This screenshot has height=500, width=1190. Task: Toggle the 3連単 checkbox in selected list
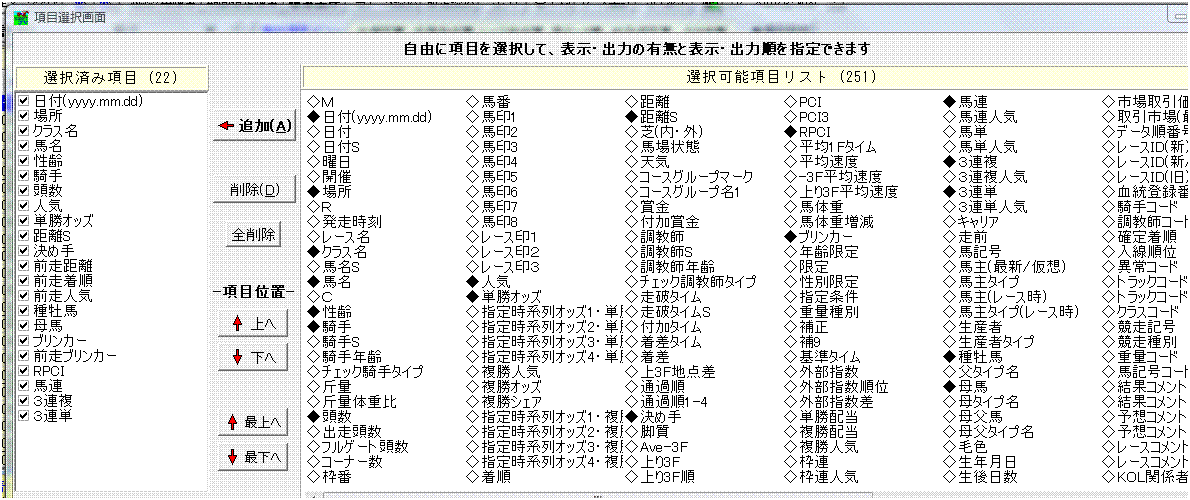pos(23,416)
